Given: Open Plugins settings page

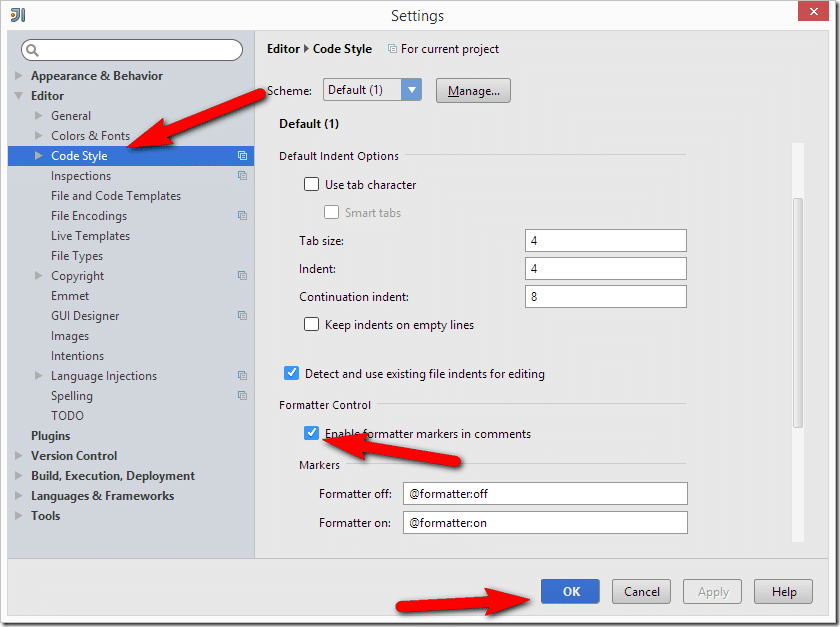Looking at the screenshot, I should pos(50,436).
